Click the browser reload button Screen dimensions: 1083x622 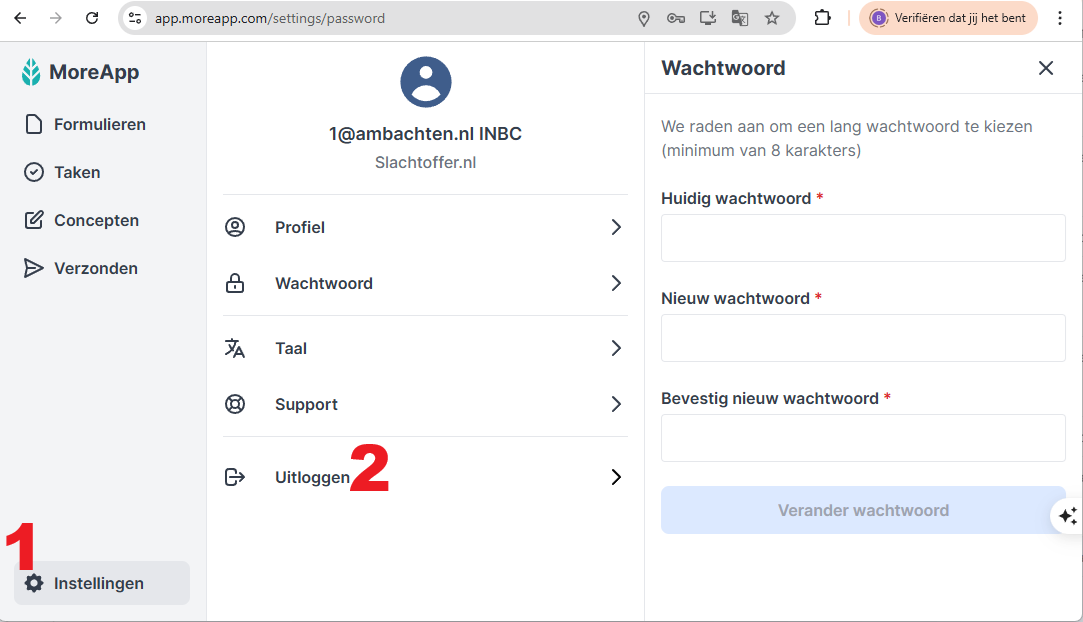pyautogui.click(x=92, y=18)
